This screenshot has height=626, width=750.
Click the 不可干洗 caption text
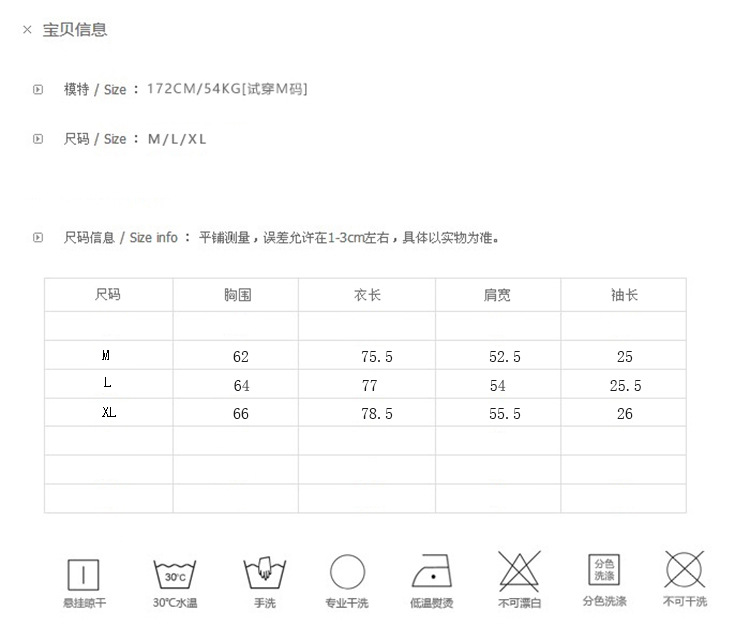tap(685, 601)
